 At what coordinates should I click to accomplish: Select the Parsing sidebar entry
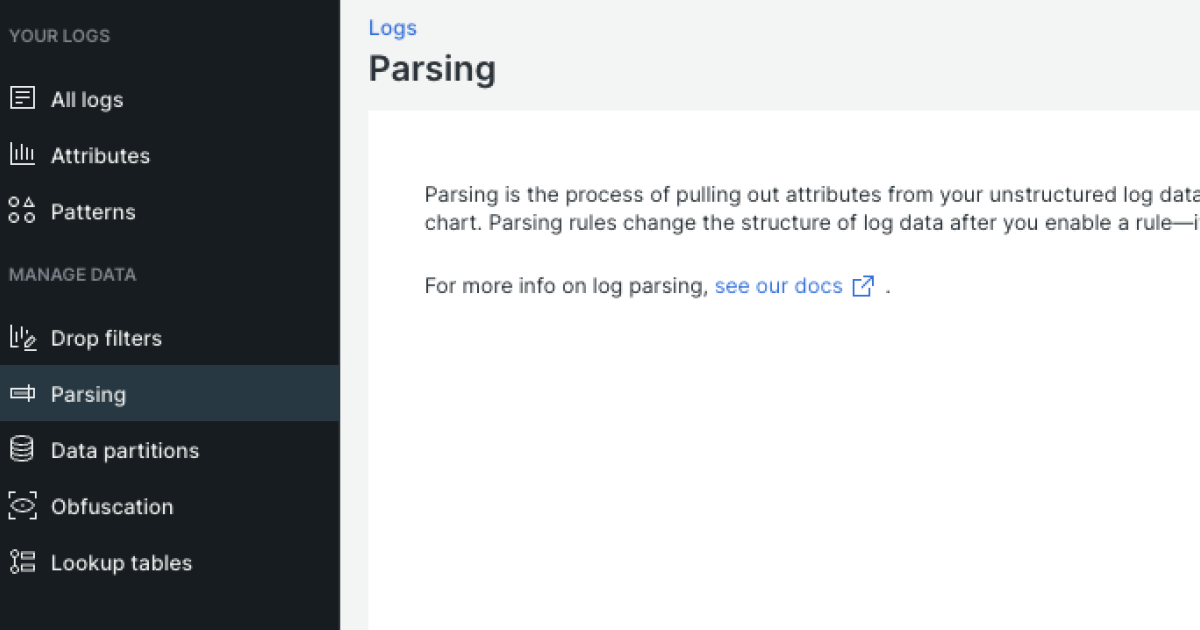pyautogui.click(x=86, y=394)
